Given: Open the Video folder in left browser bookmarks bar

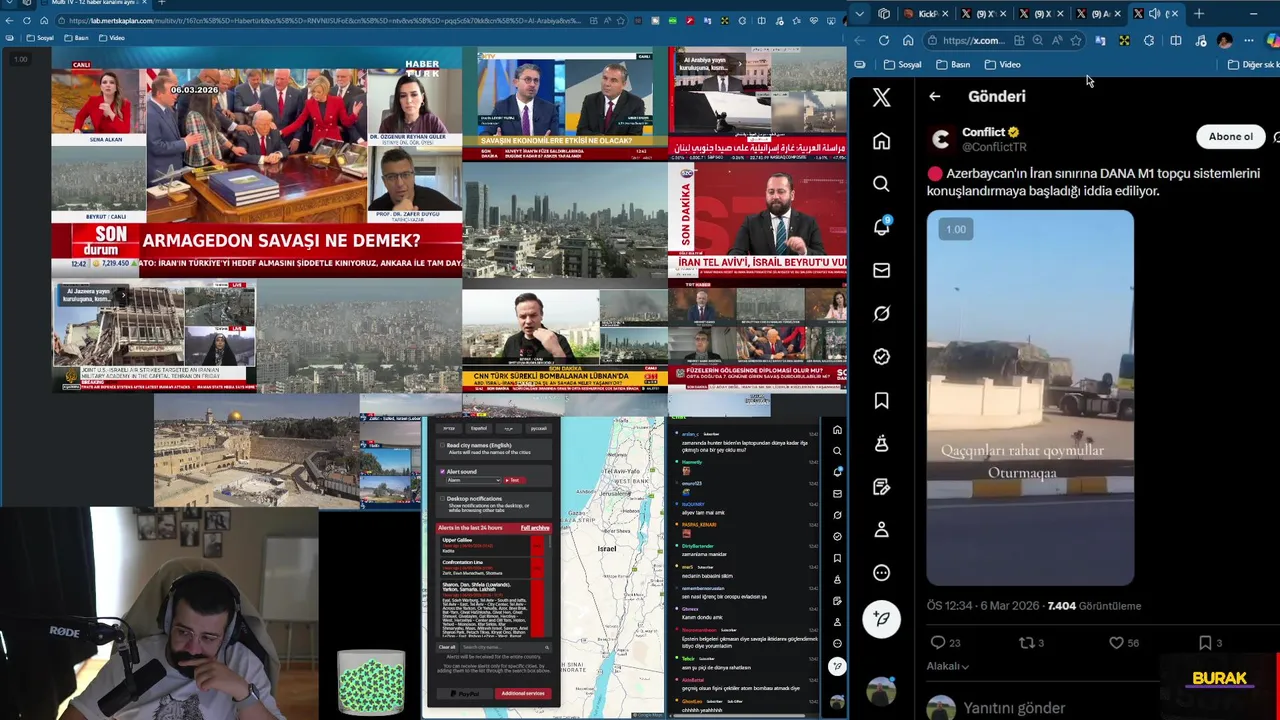Looking at the screenshot, I should click(x=110, y=38).
